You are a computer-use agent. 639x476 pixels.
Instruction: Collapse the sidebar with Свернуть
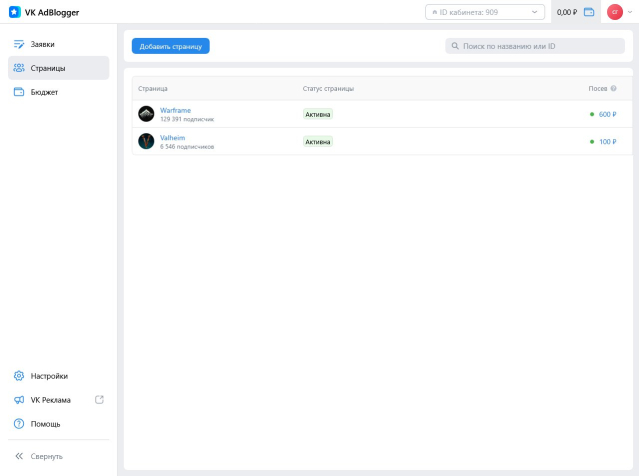point(40,456)
